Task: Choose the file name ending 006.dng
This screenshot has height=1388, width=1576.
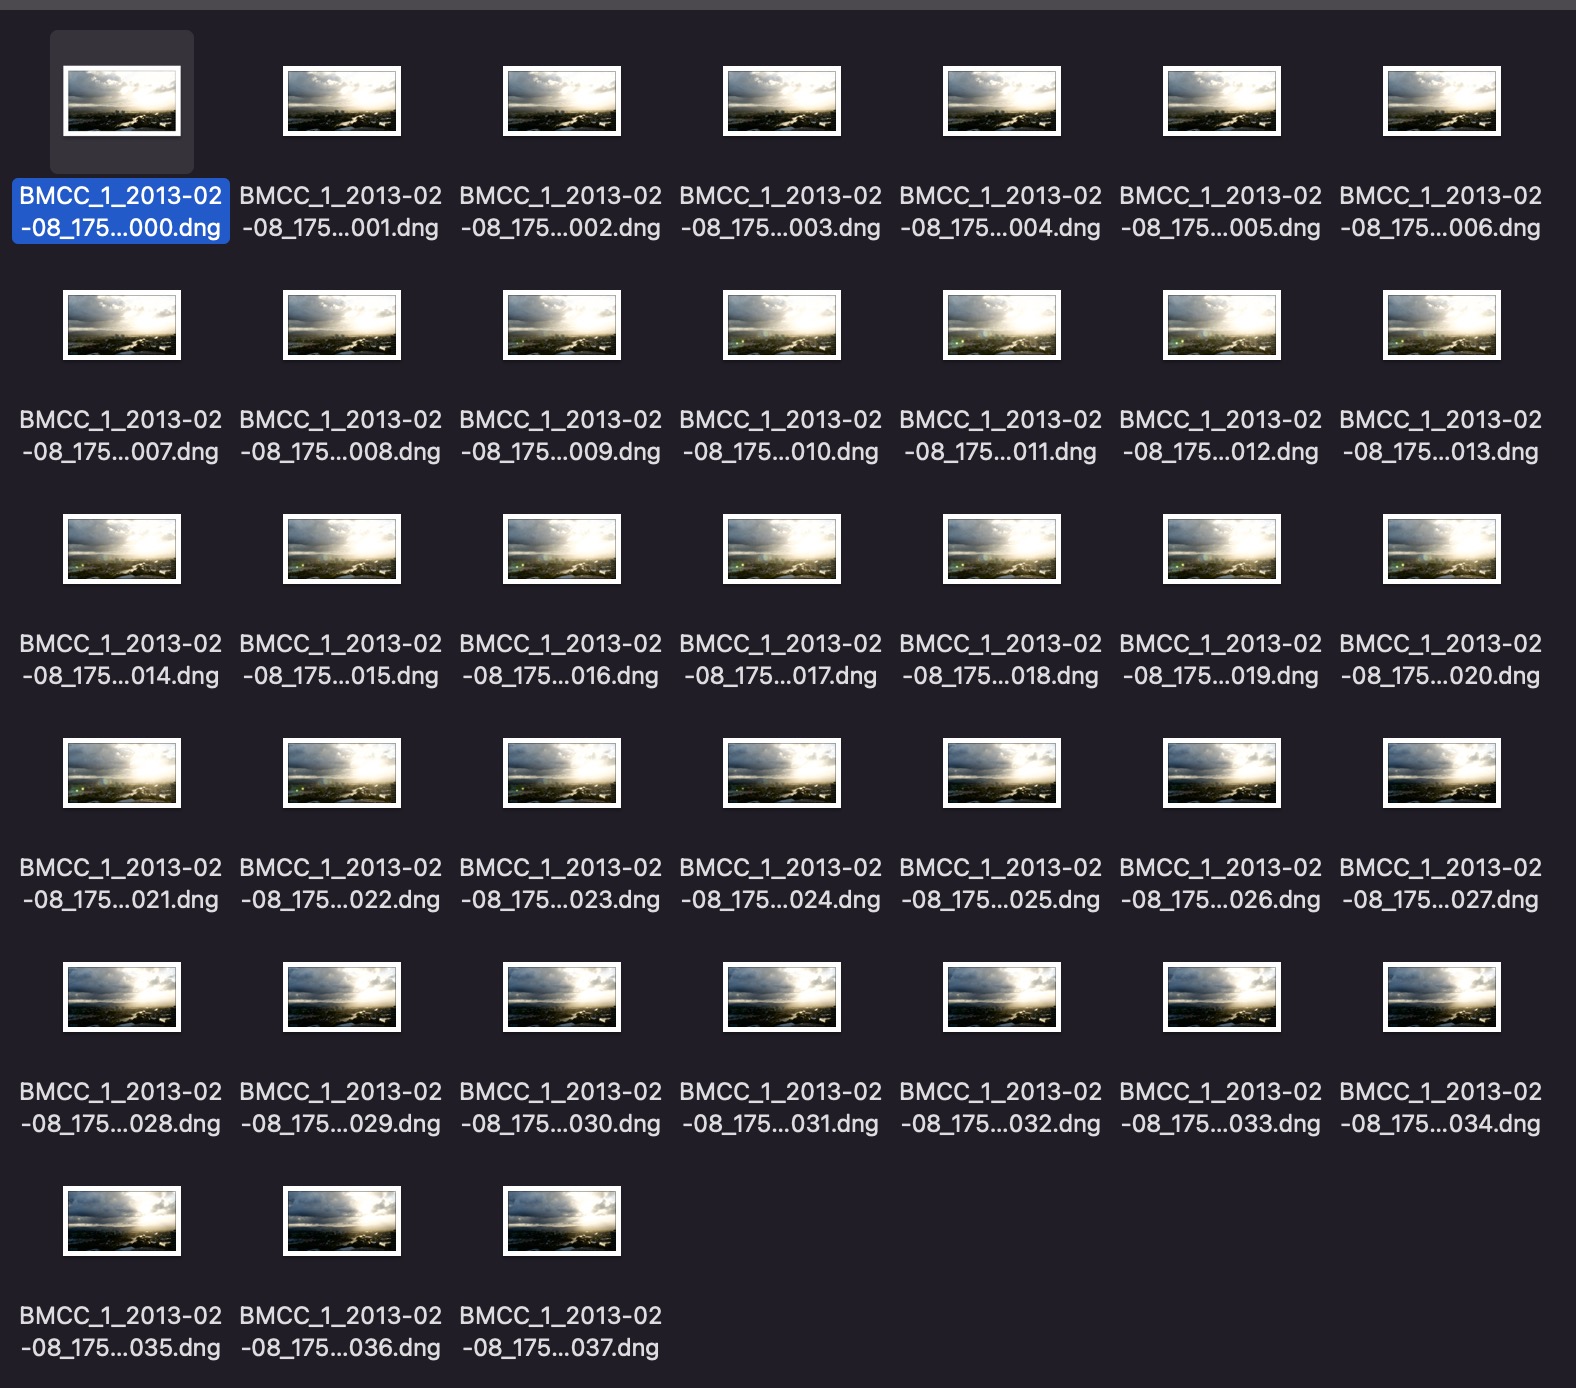Action: pyautogui.click(x=1441, y=212)
